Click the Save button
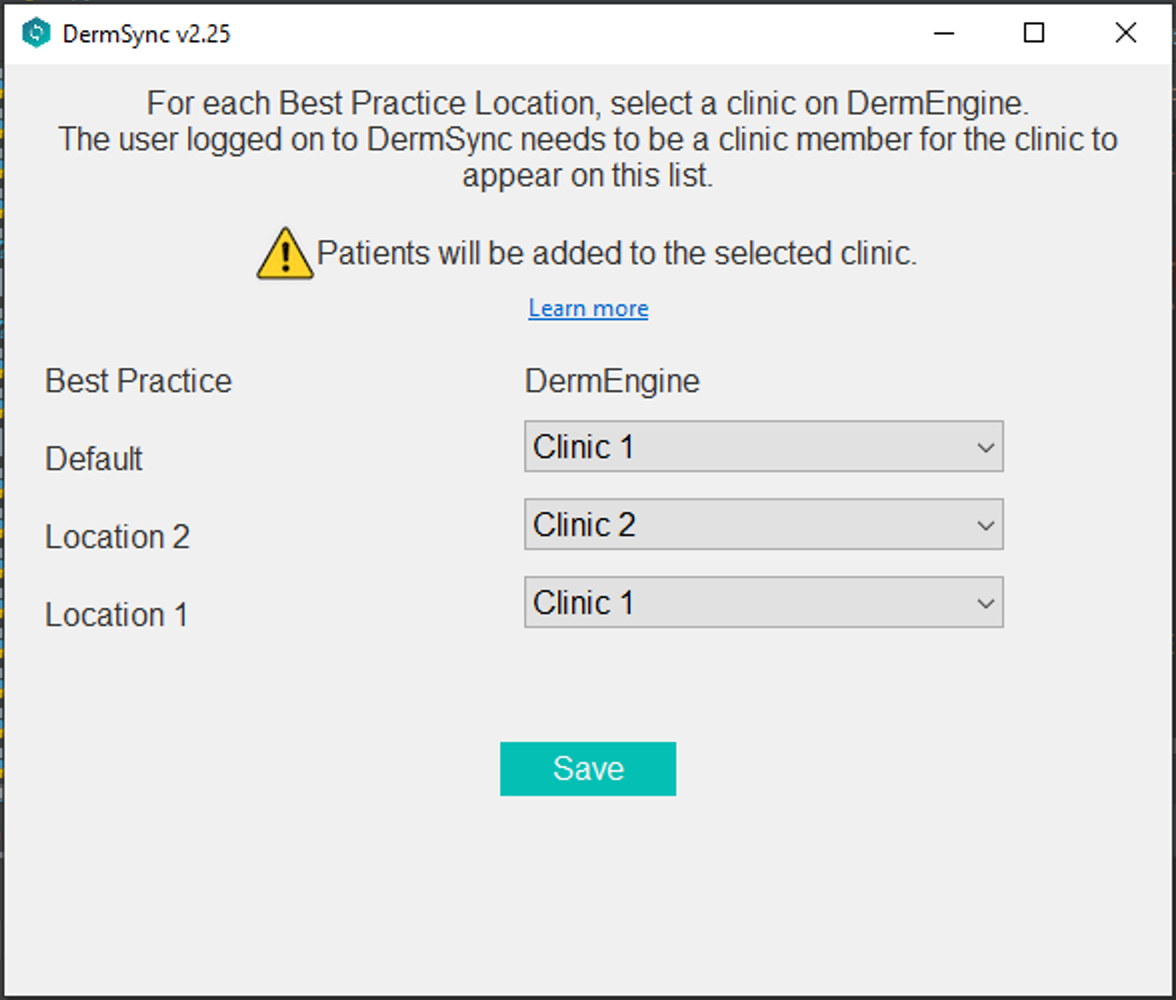1176x1000 pixels. [588, 768]
